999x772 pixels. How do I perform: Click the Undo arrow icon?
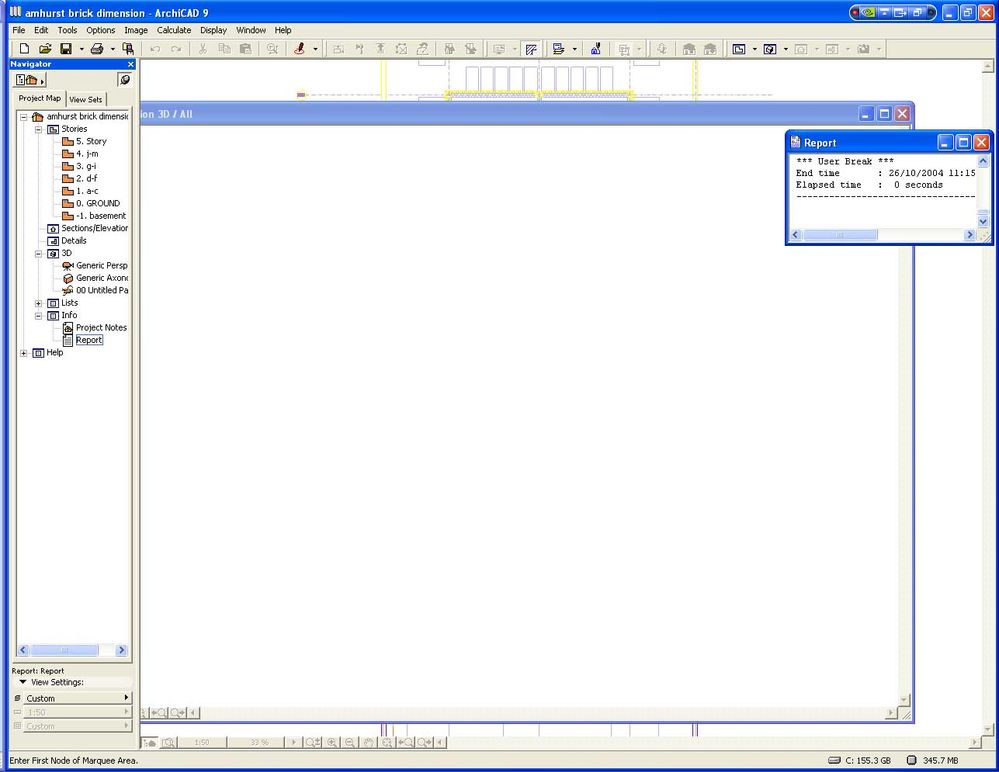click(x=155, y=49)
